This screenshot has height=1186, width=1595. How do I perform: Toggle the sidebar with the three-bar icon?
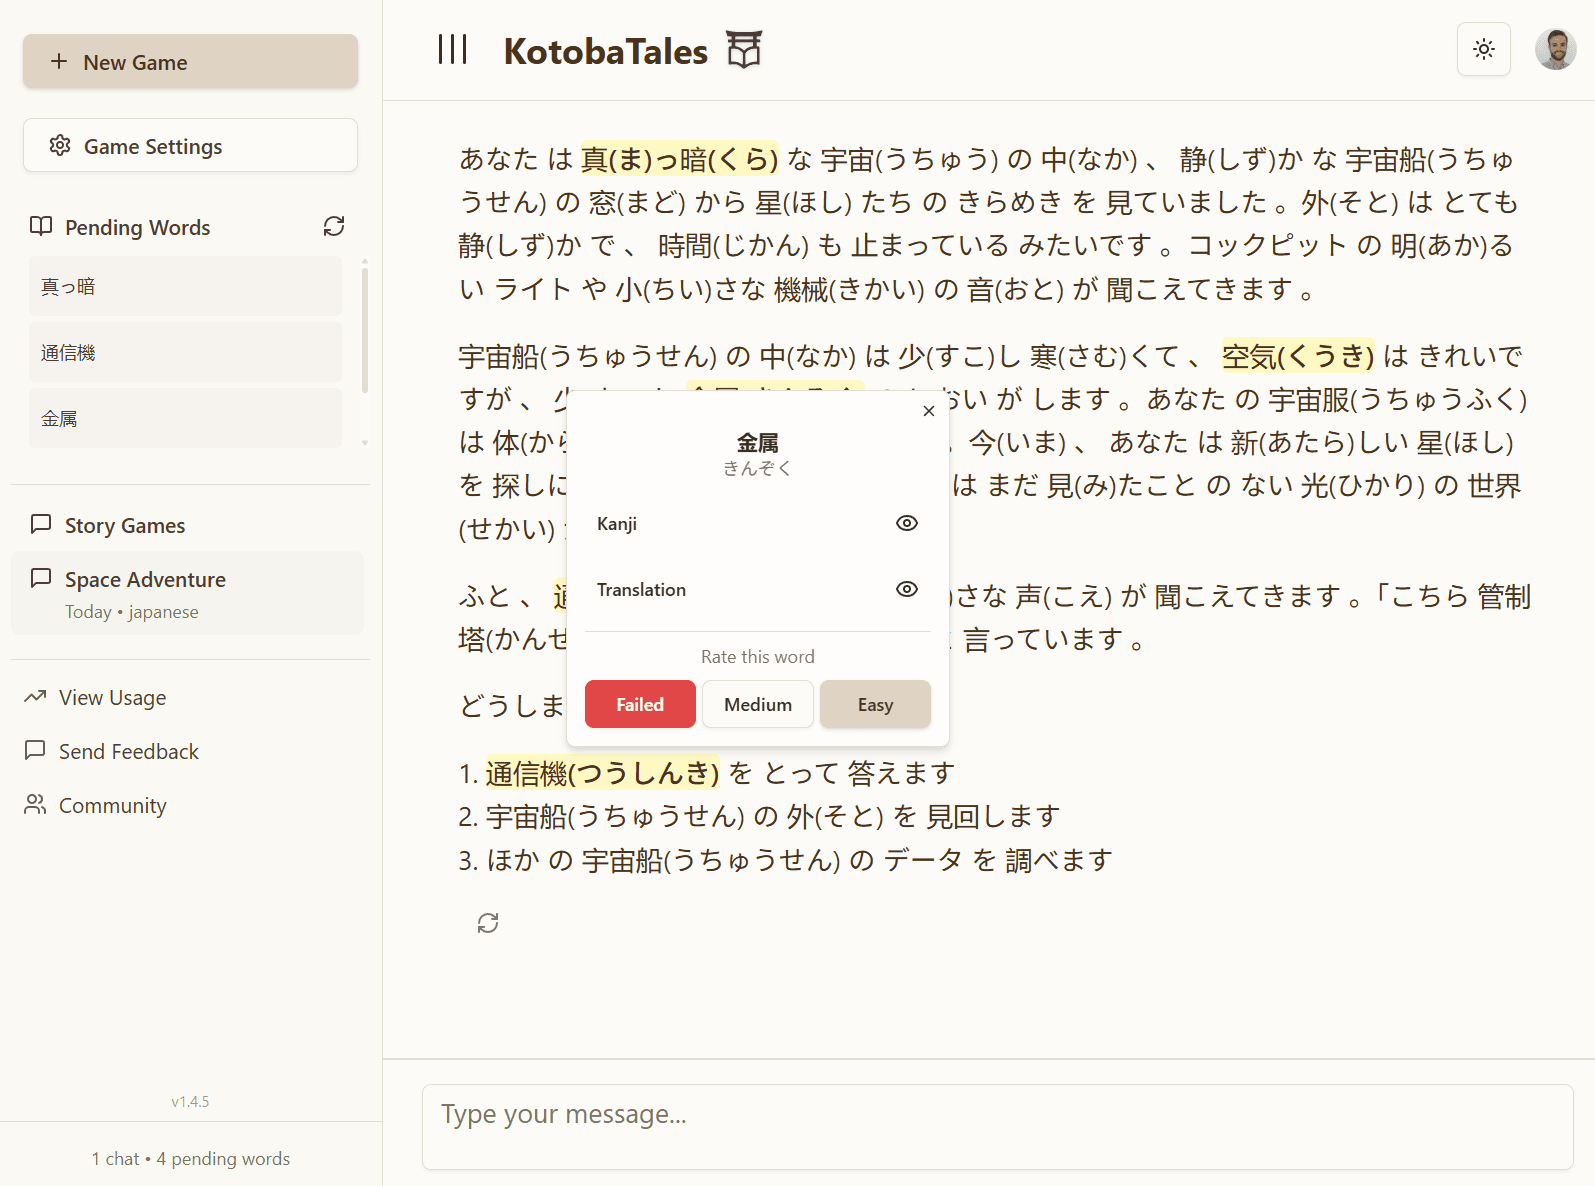[453, 49]
